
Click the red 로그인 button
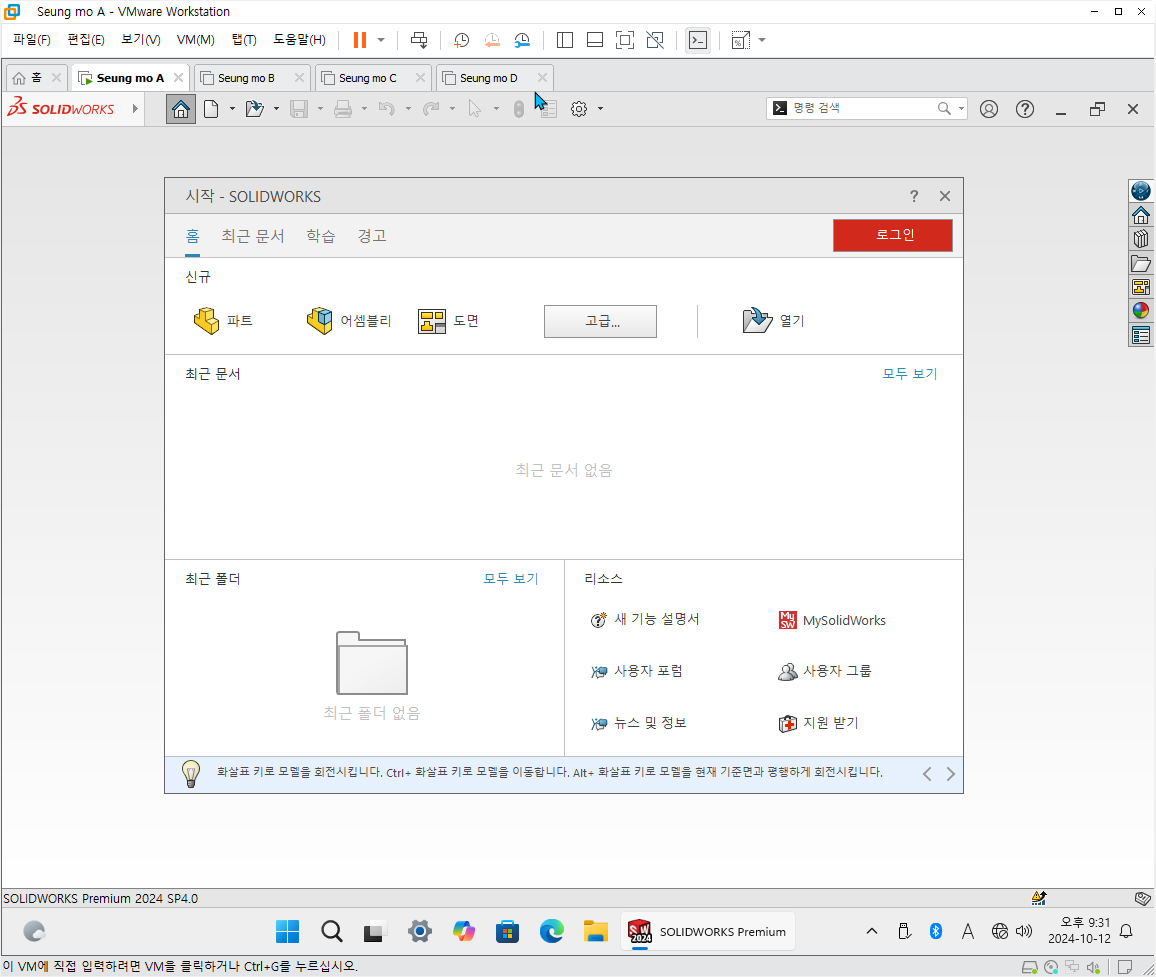tap(893, 235)
